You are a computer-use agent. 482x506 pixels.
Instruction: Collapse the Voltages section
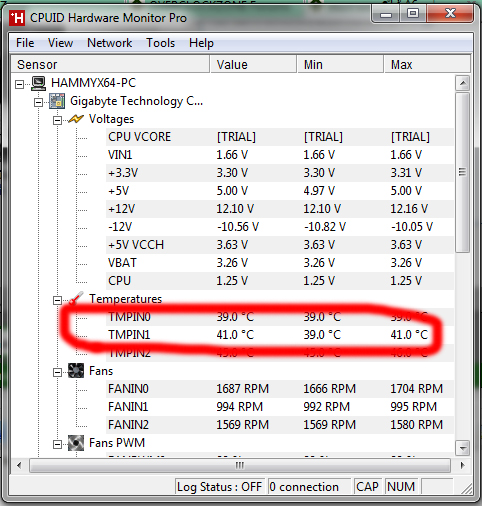click(x=57, y=120)
